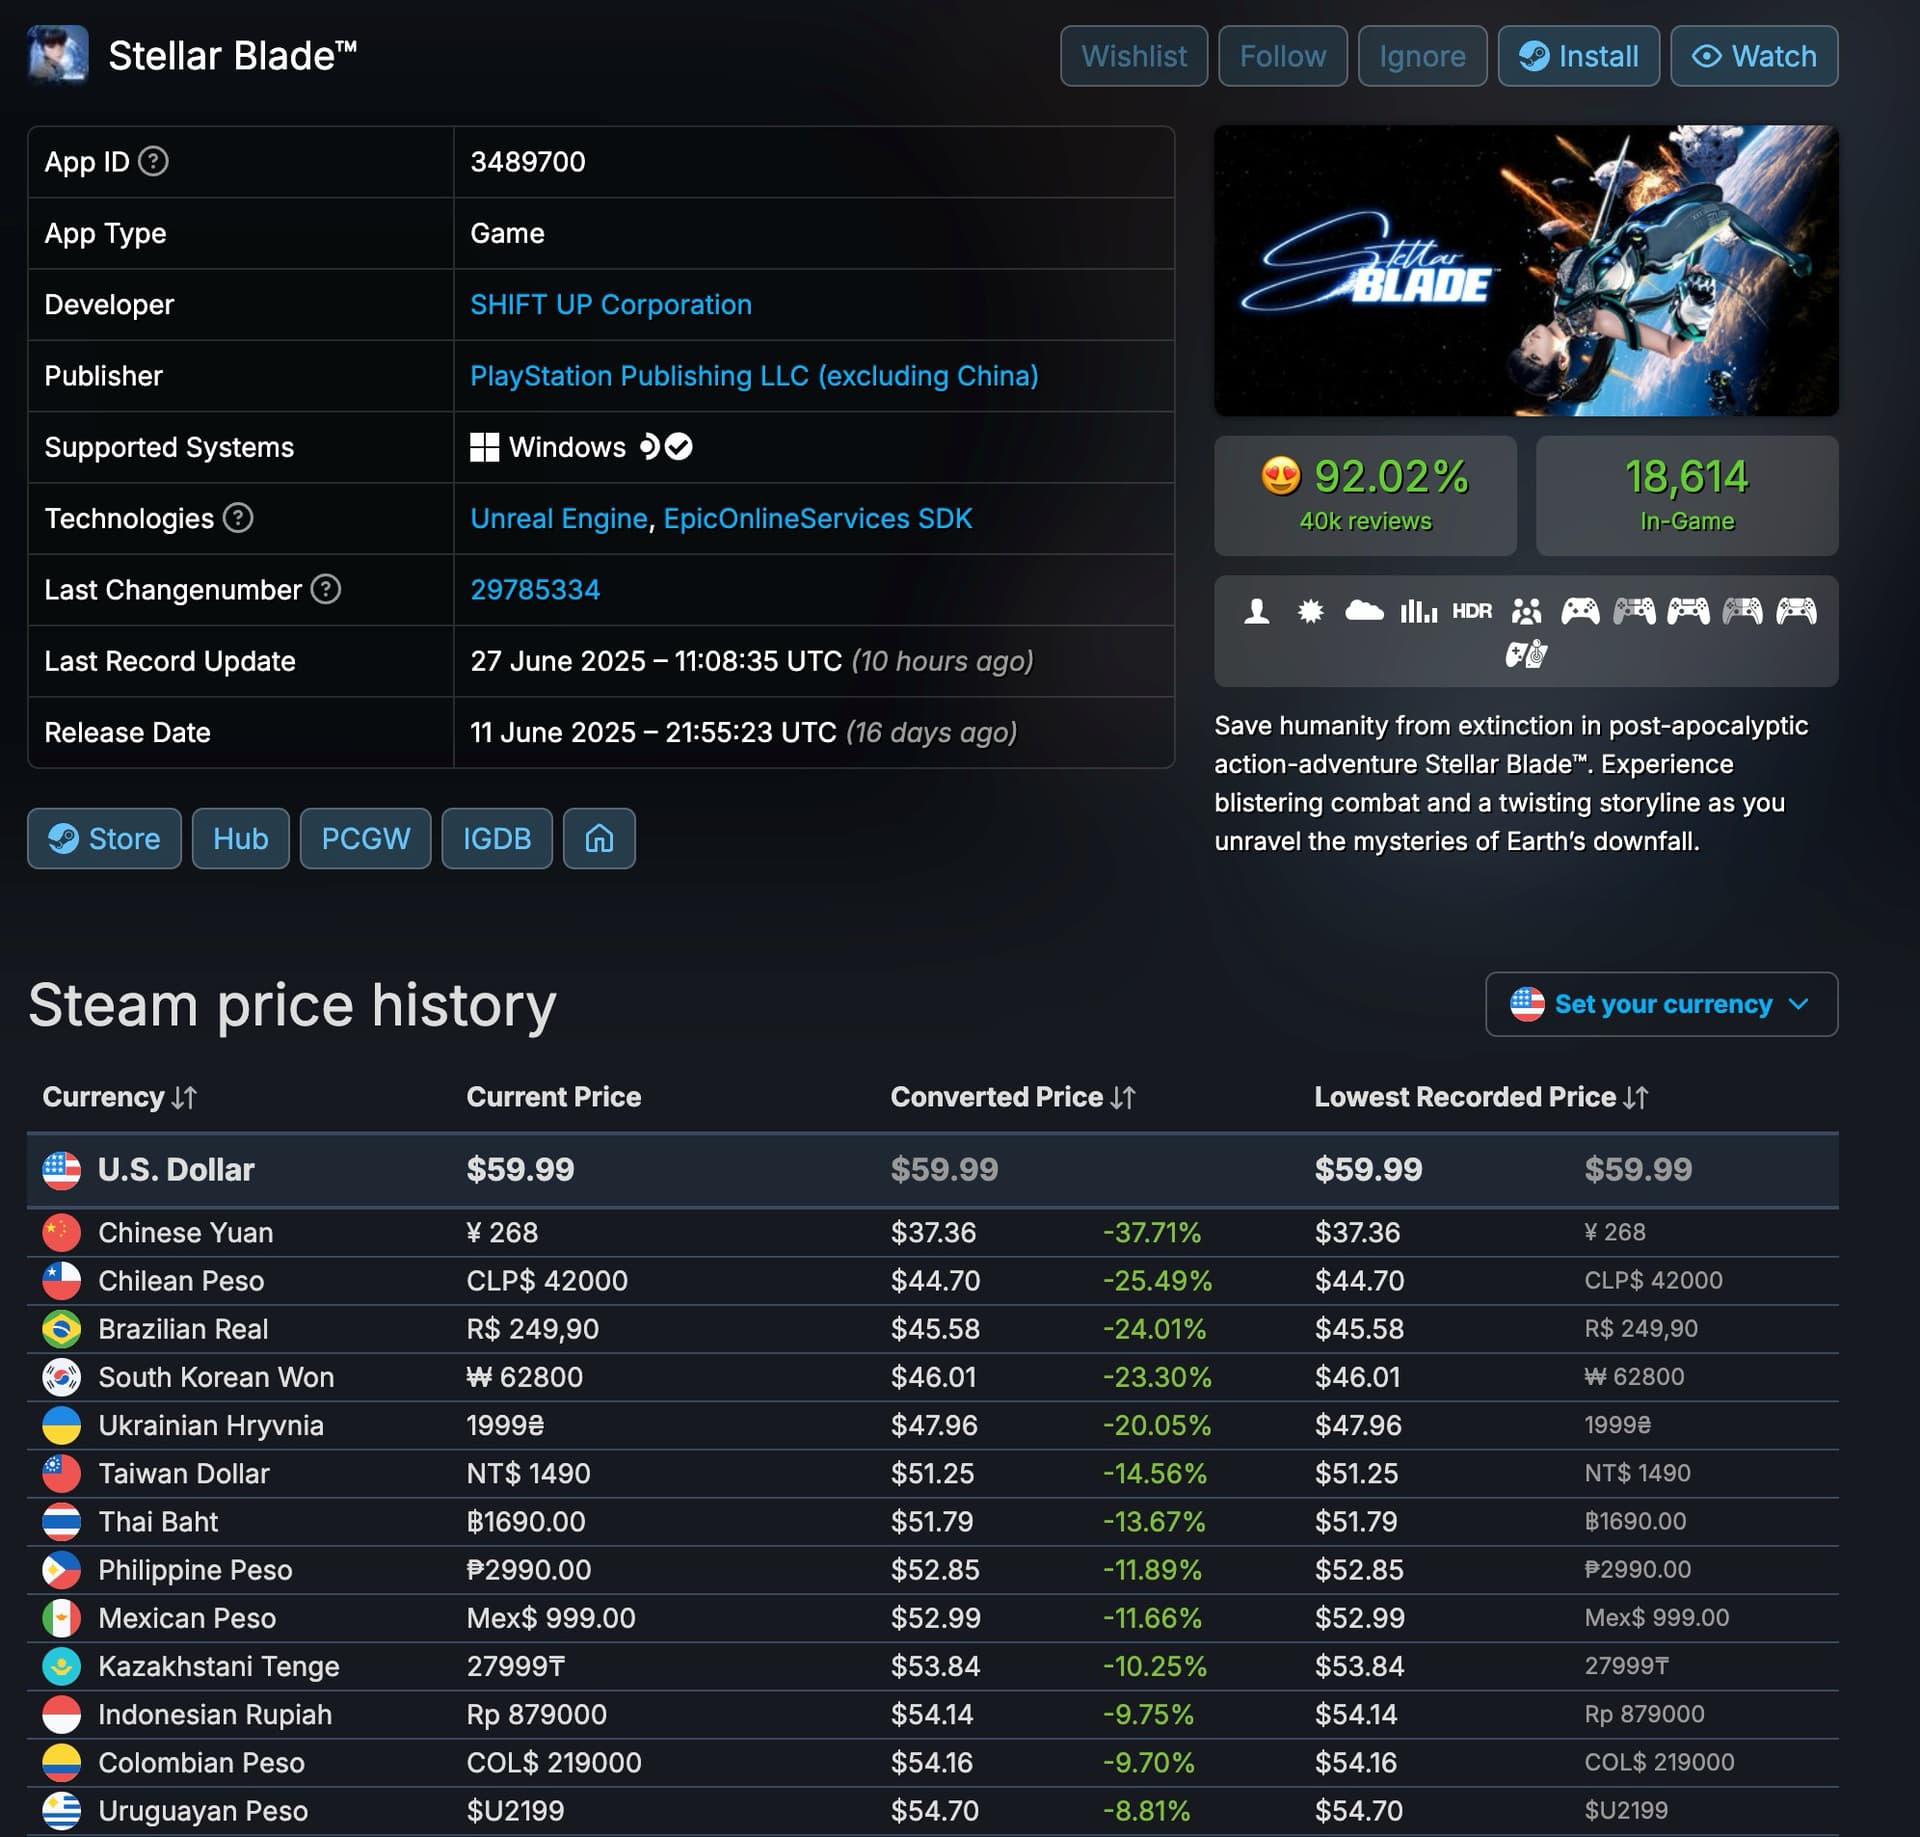Viewport: 1920px width, 1837px height.
Task: Click the Family Sharing group icon
Action: click(1526, 610)
